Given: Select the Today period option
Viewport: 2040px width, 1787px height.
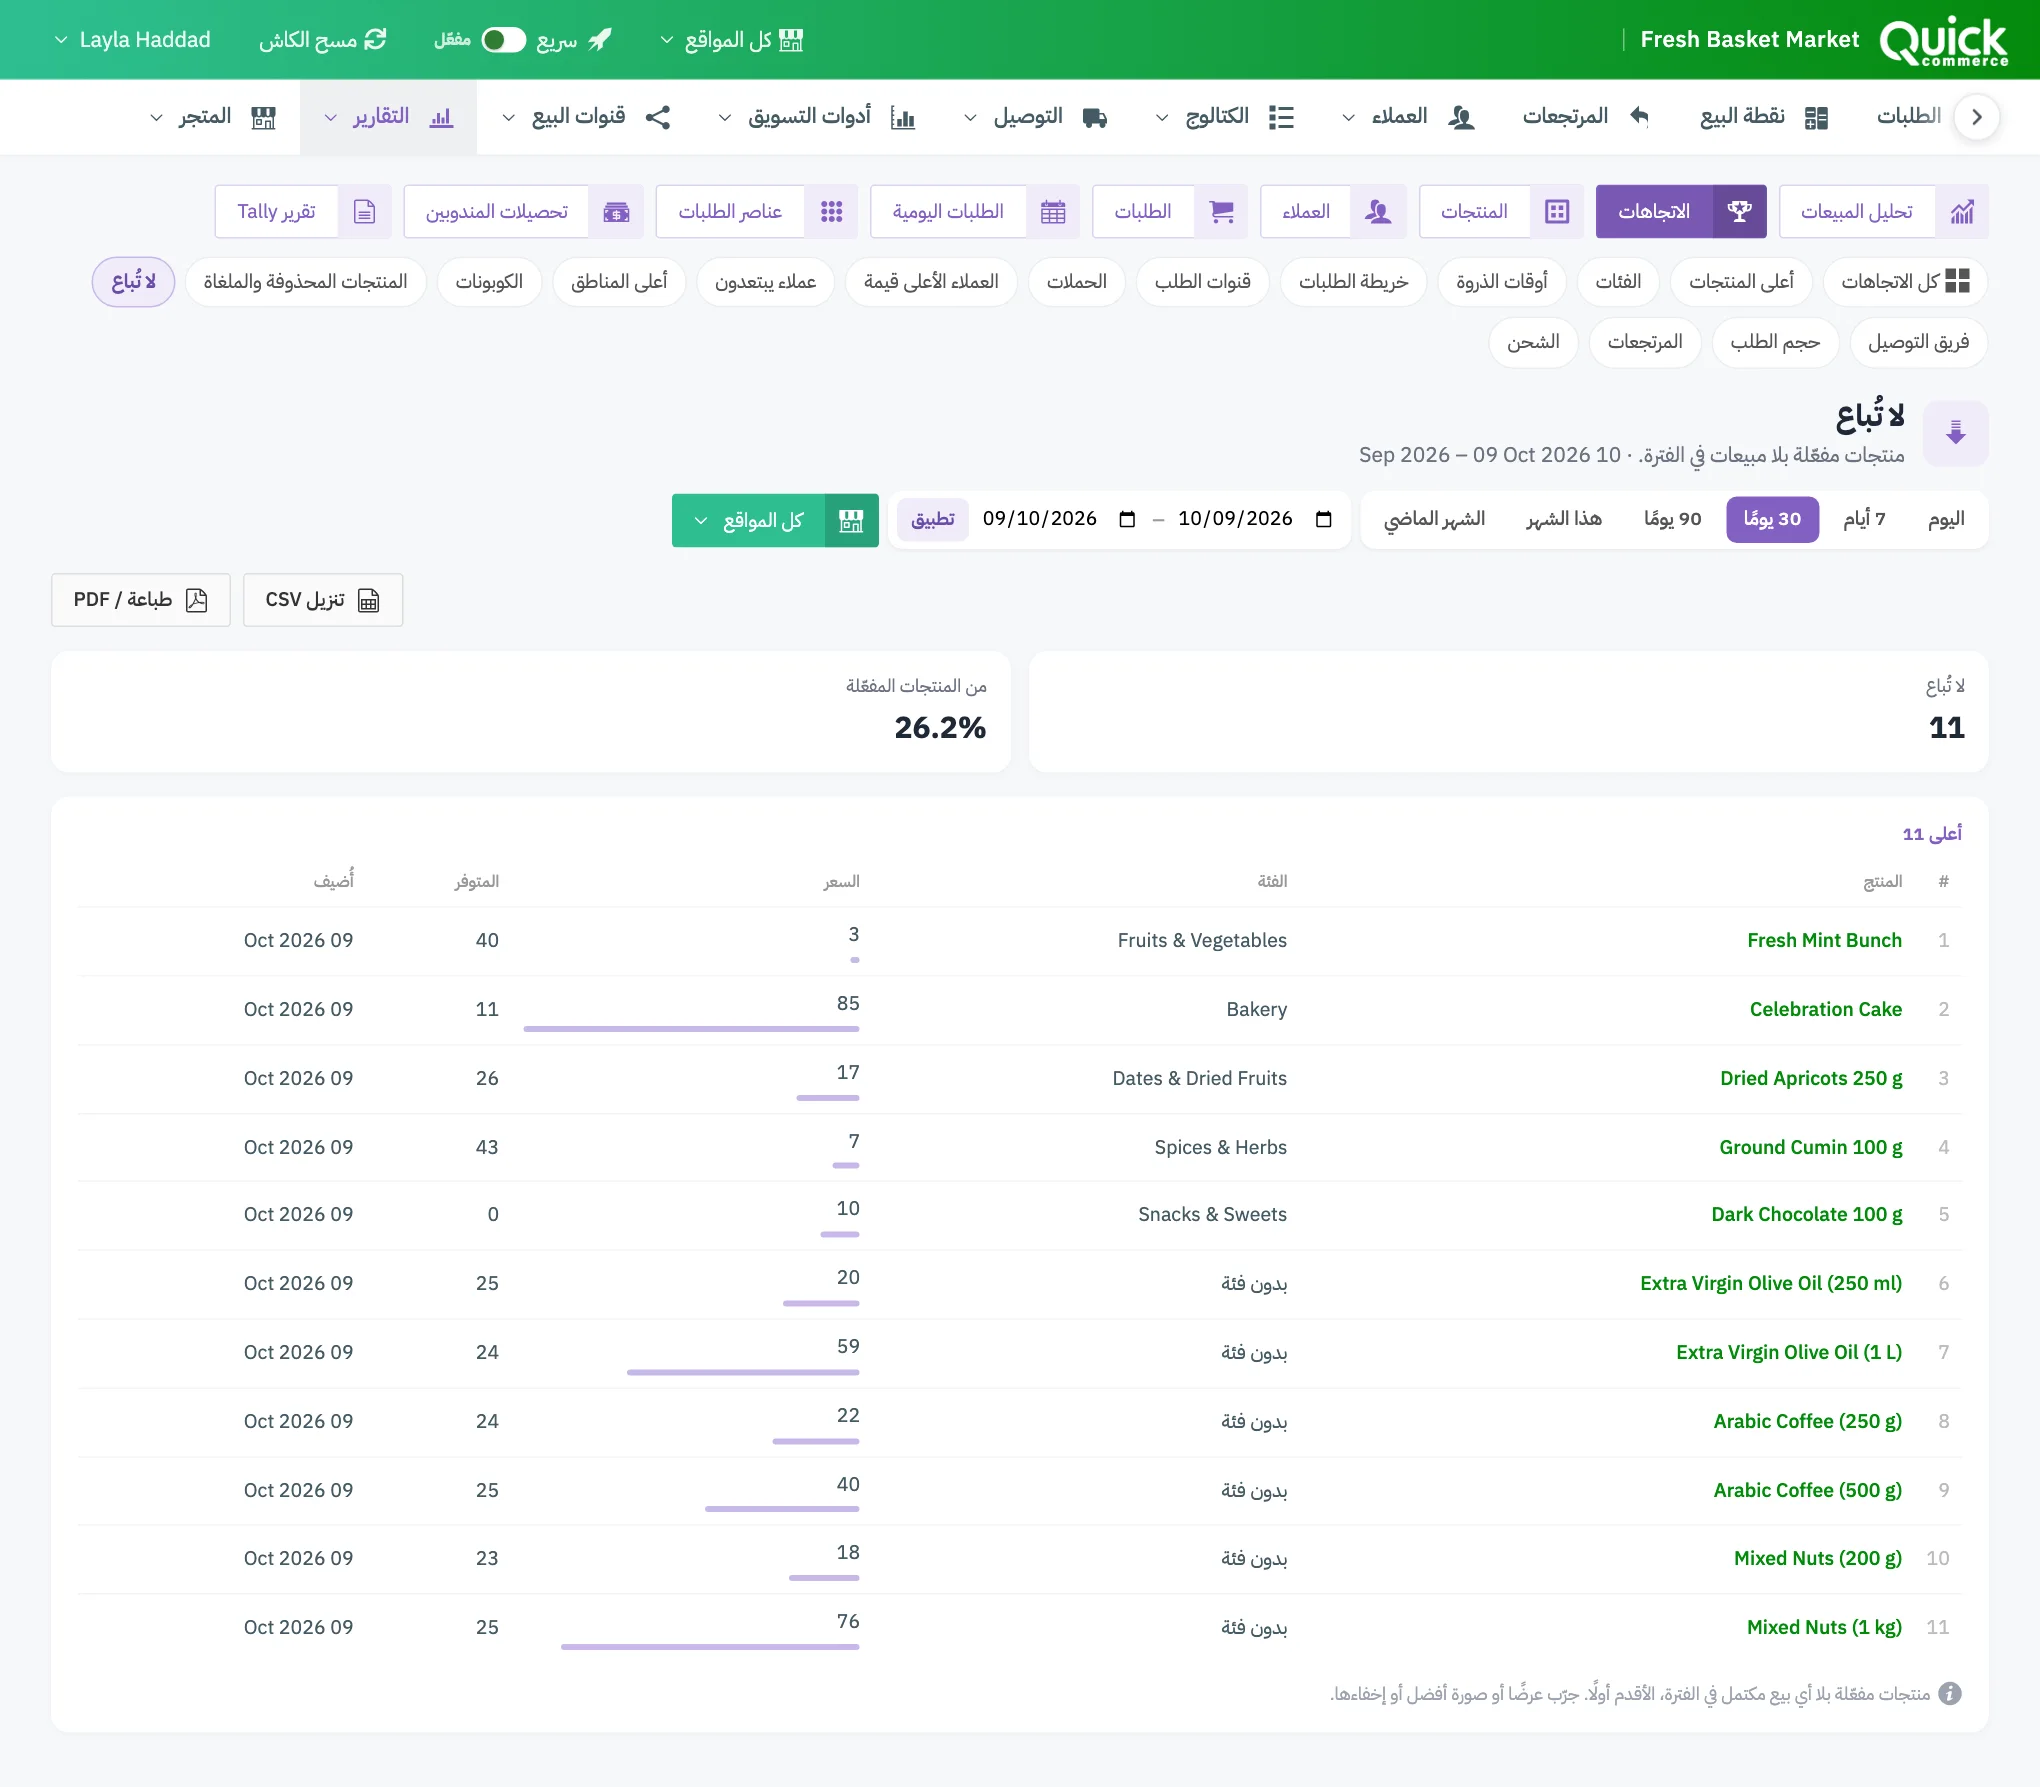Looking at the screenshot, I should pos(1946,519).
